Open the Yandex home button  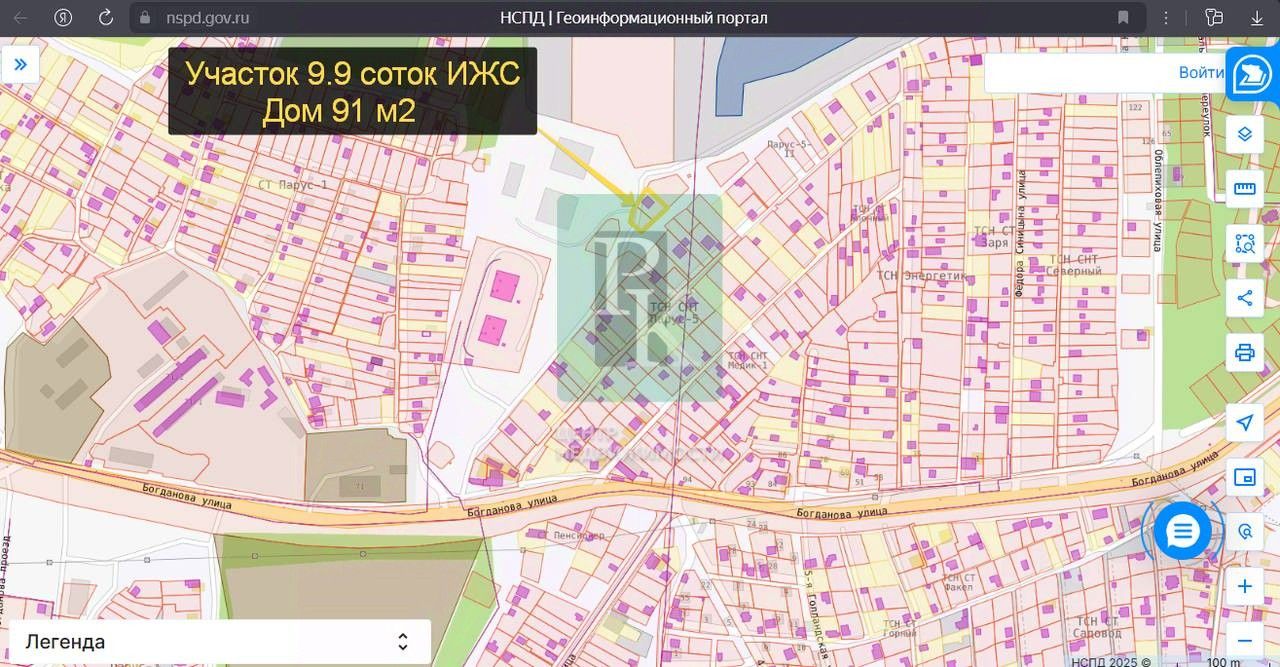pos(63,18)
